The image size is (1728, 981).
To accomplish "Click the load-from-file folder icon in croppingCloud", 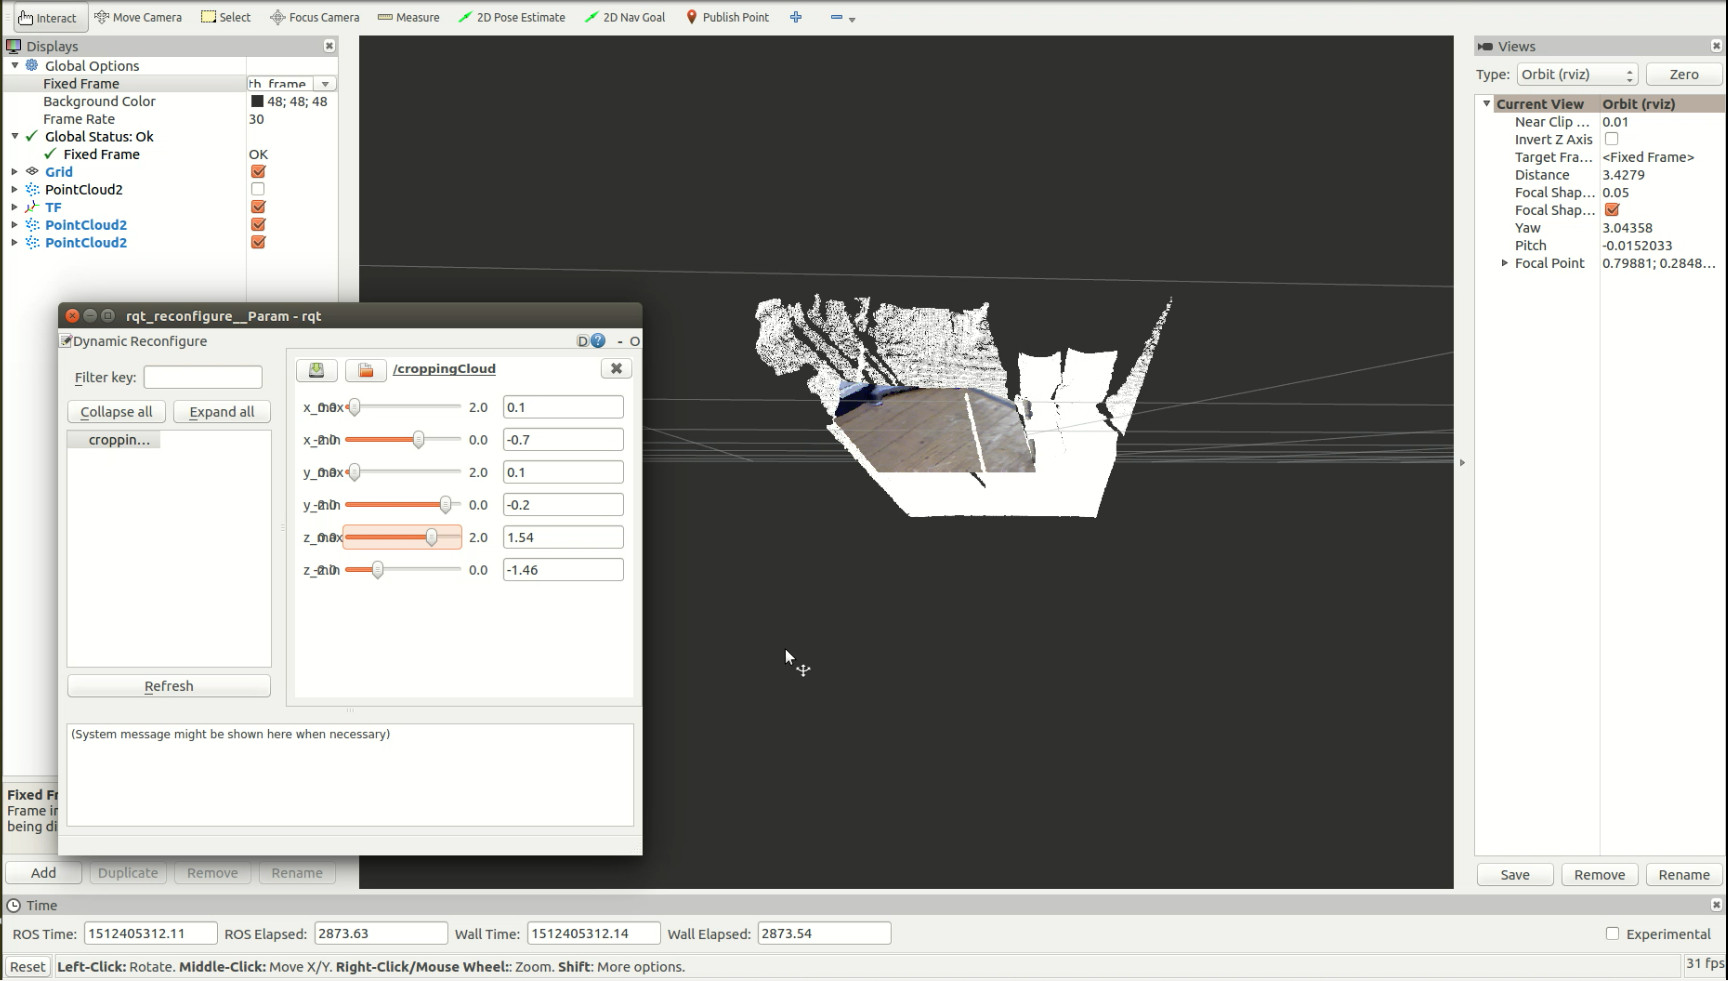I will click(366, 370).
